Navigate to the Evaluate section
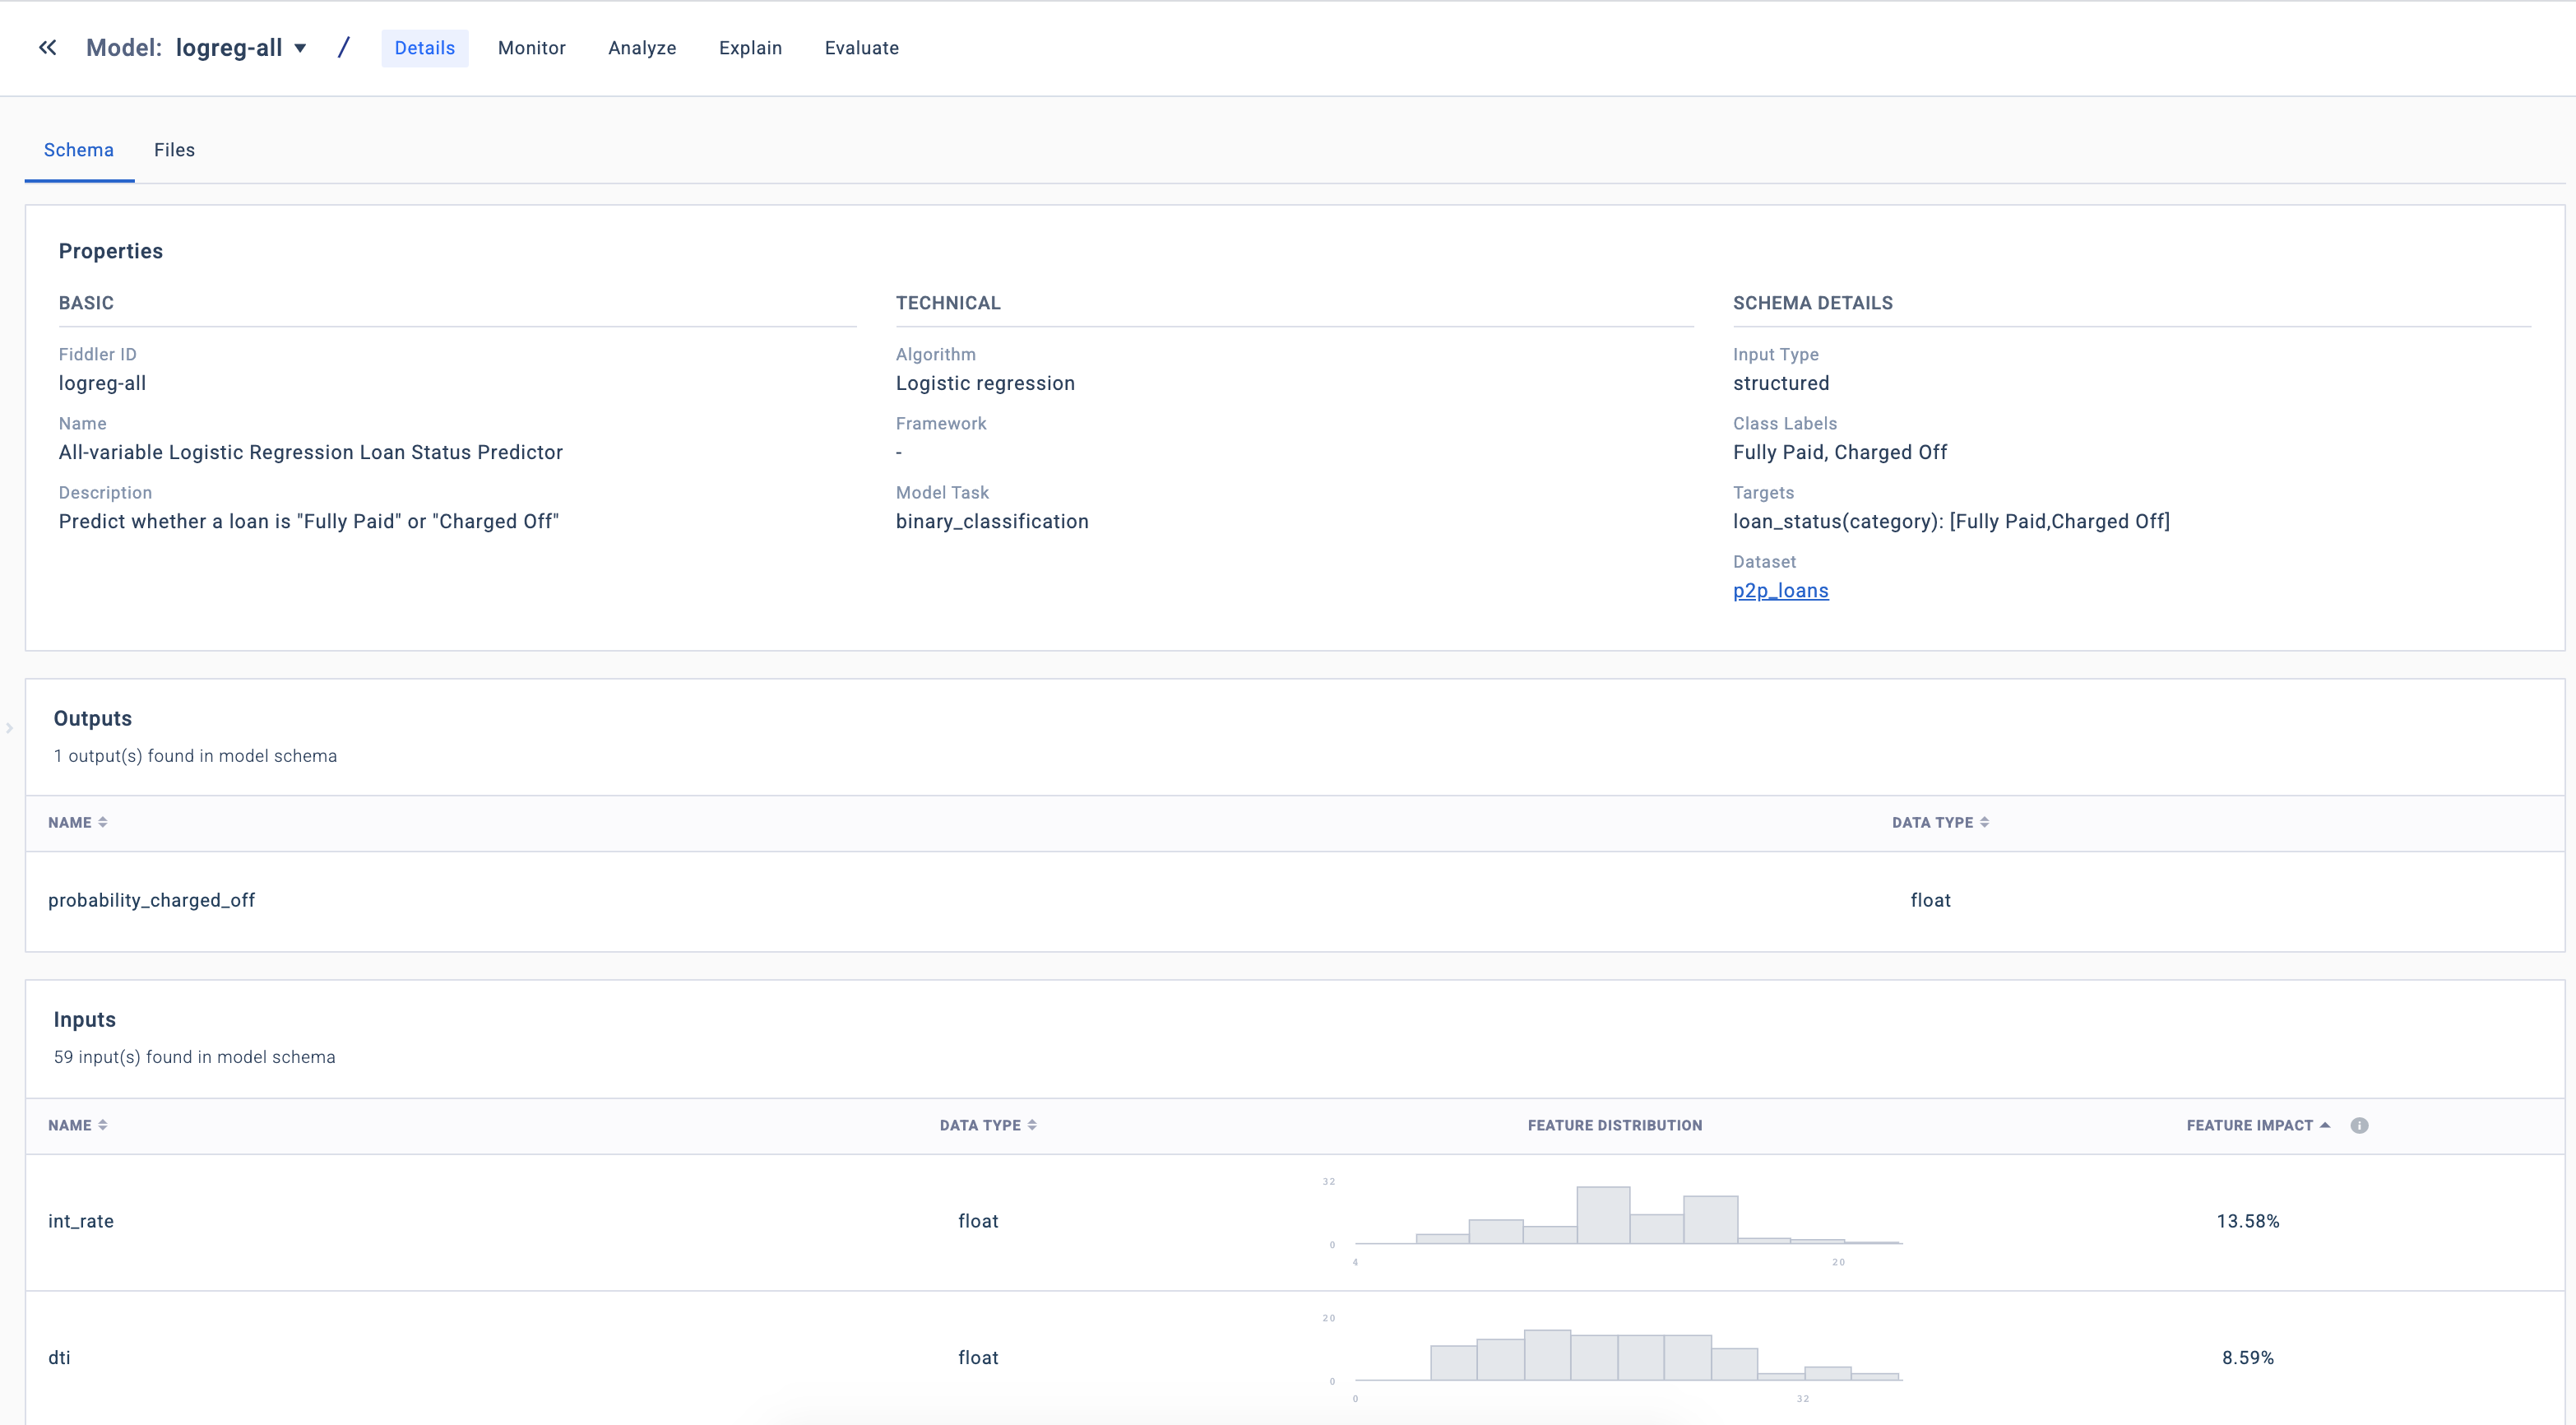2576x1425 pixels. tap(861, 48)
